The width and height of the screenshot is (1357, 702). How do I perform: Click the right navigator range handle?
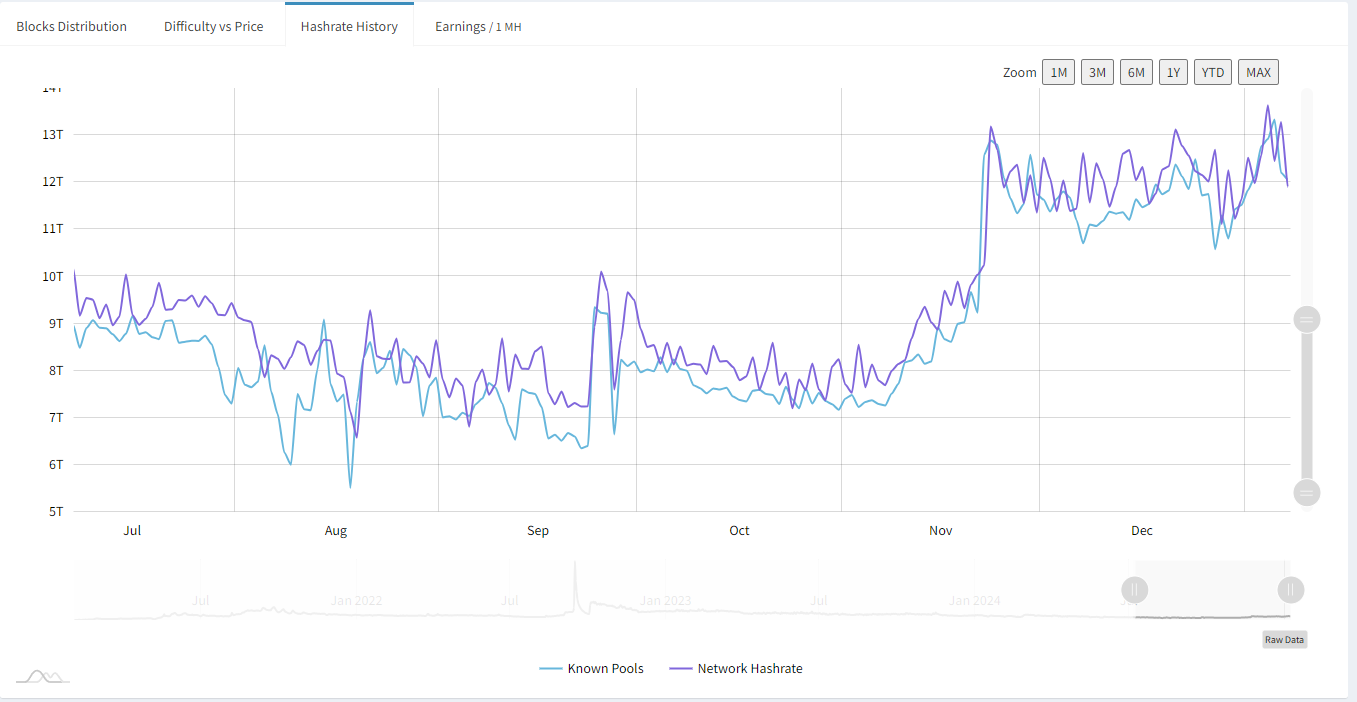pyautogui.click(x=1290, y=590)
